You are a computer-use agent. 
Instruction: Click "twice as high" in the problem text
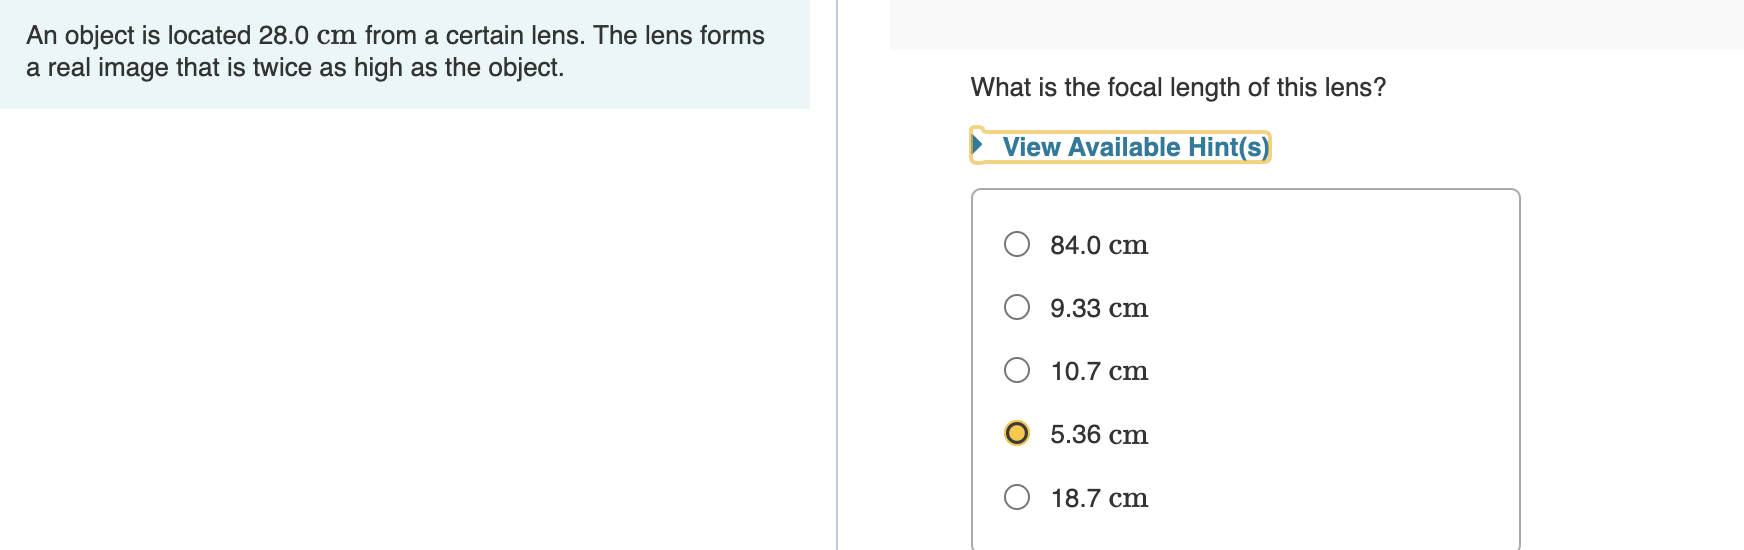click(327, 67)
